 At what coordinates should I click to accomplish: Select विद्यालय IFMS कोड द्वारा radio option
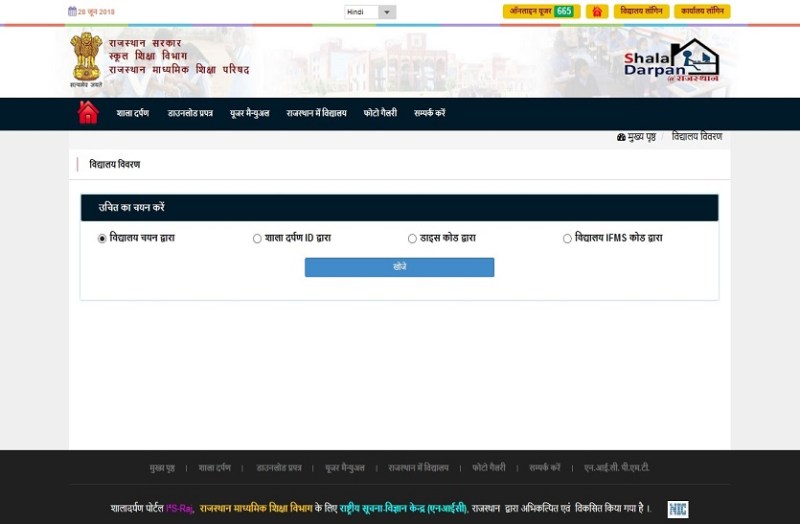pos(567,239)
